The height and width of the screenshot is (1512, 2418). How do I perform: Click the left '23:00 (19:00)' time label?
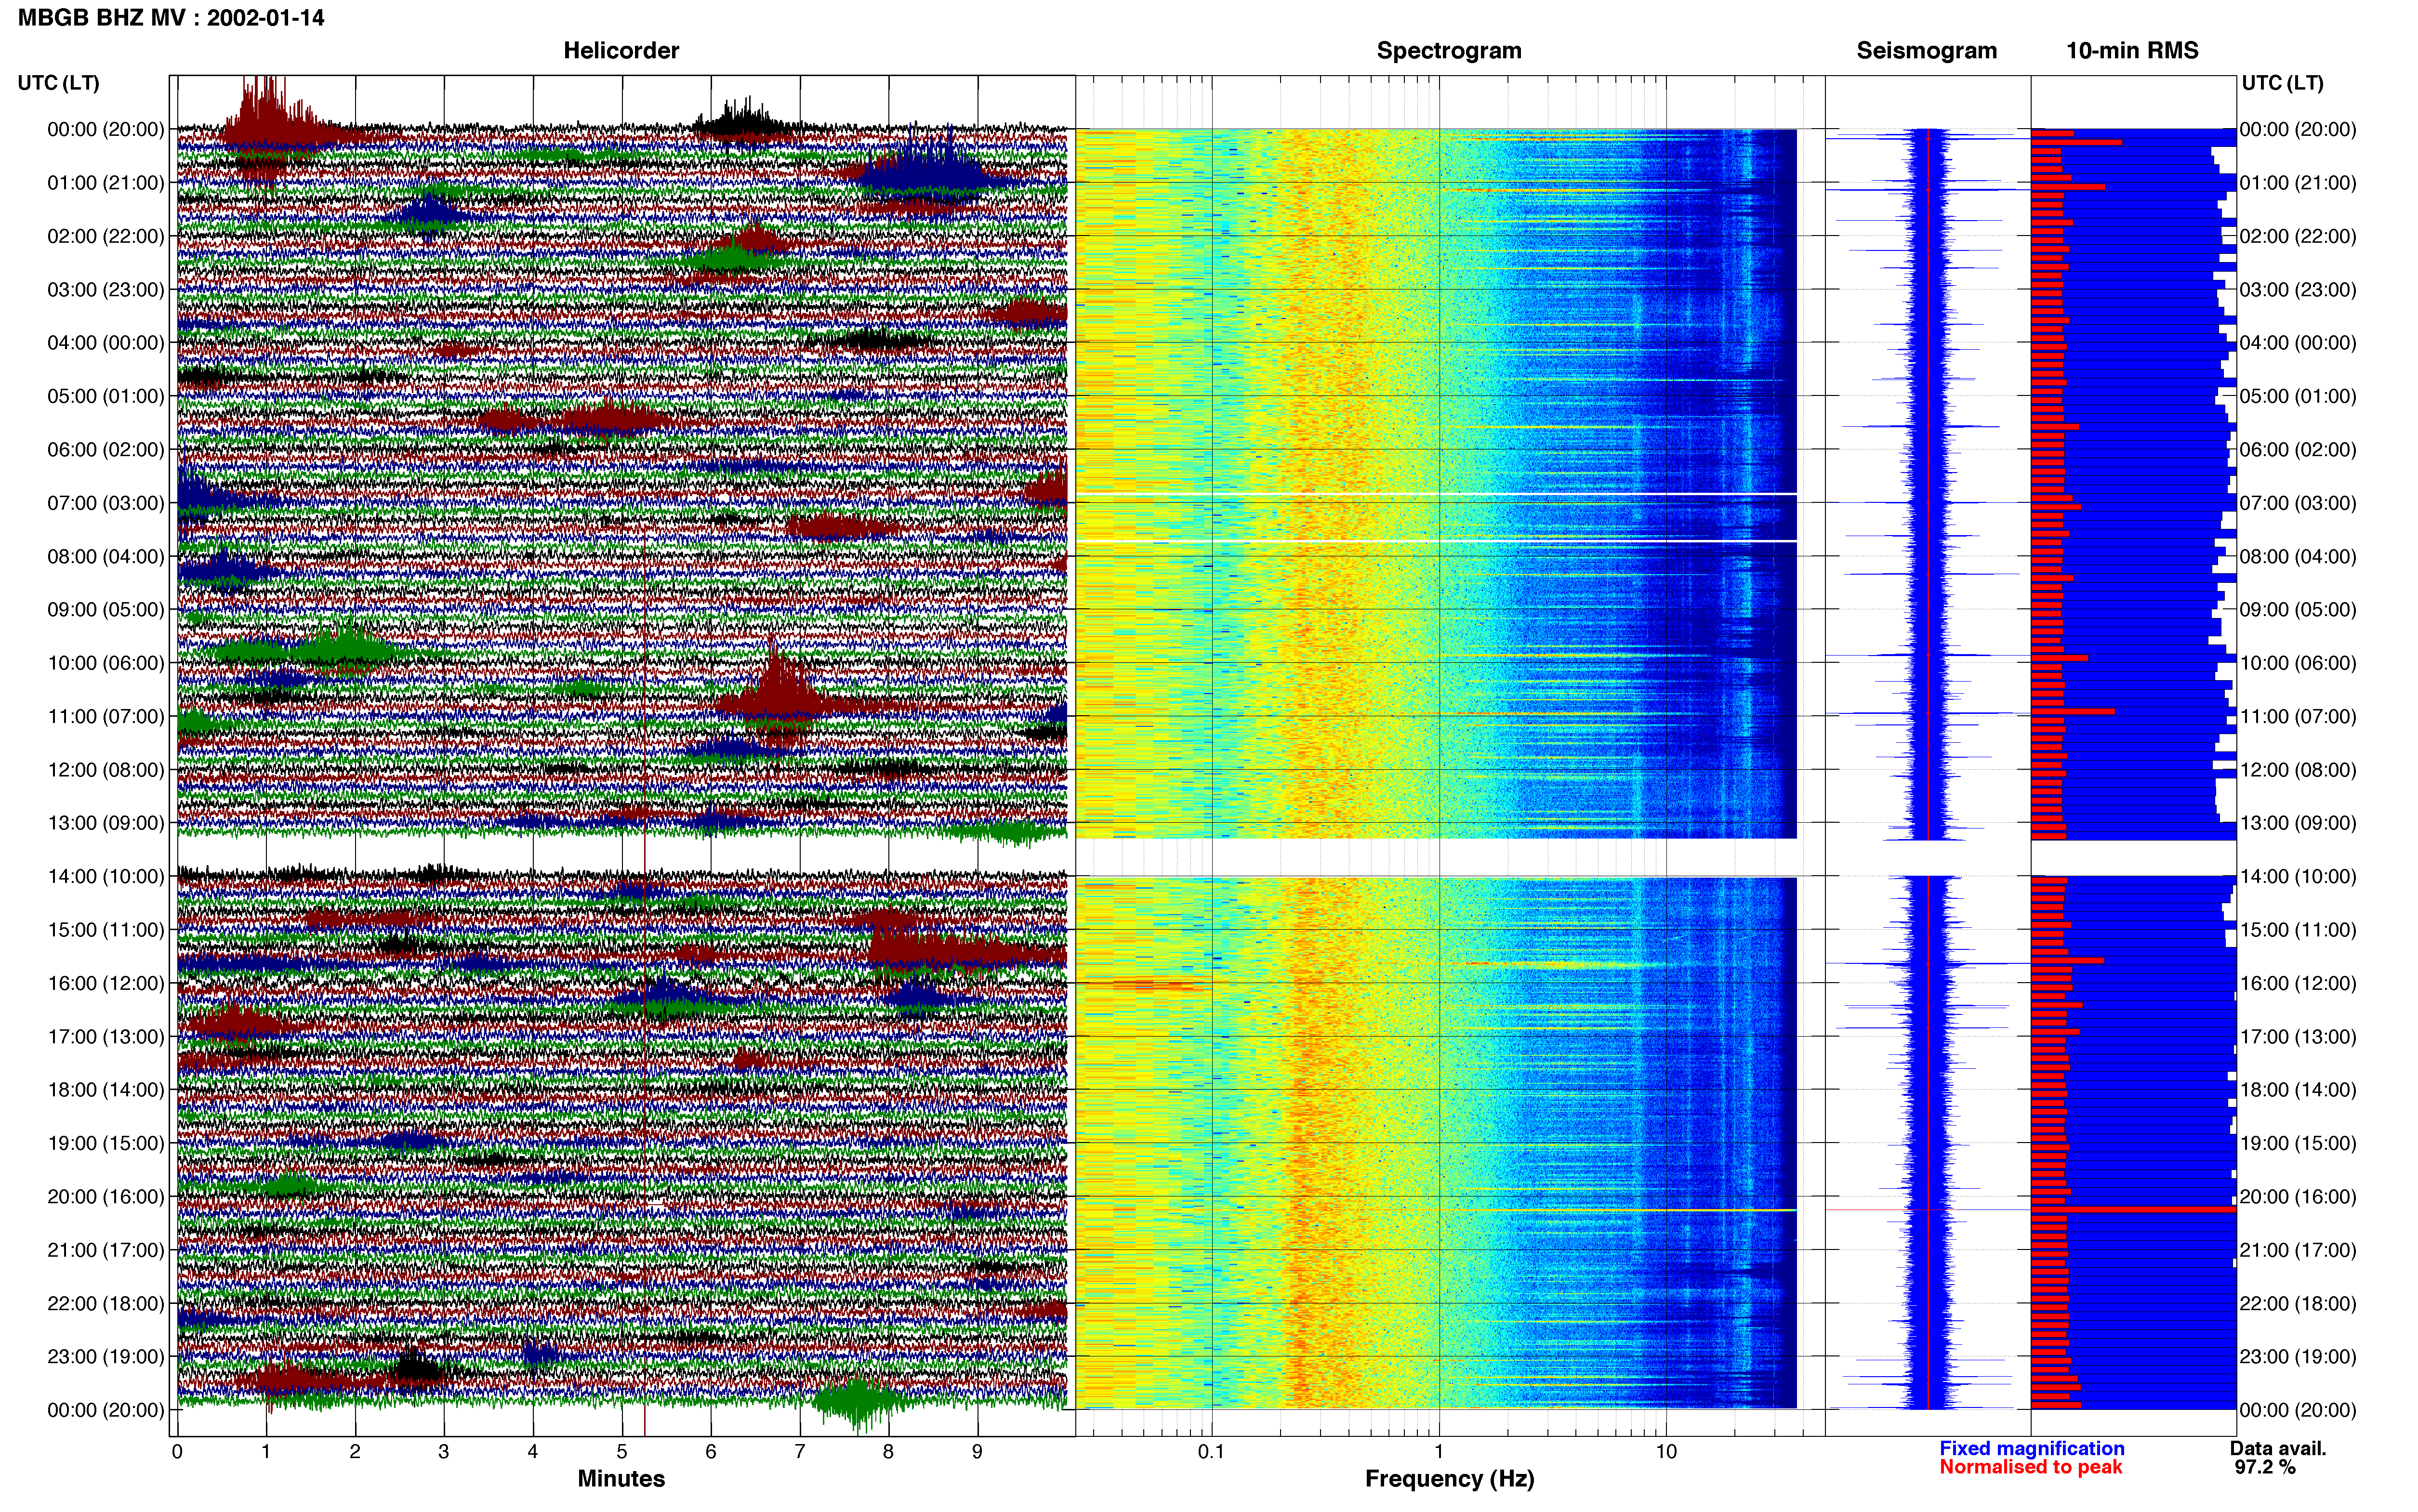(x=106, y=1357)
